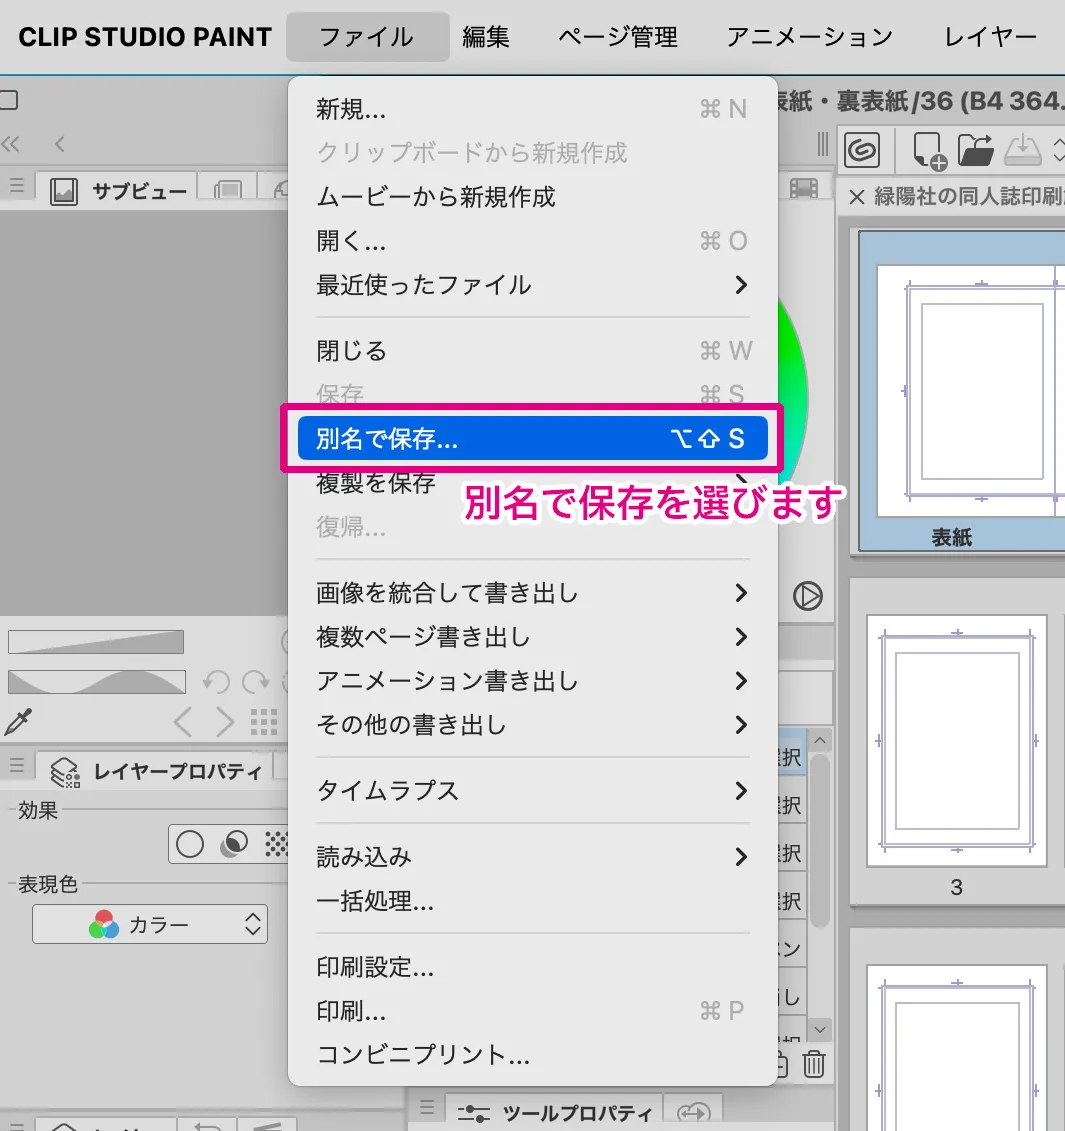1065x1131 pixels.
Task: Click the save download icon in toolbar
Action: click(1022, 150)
